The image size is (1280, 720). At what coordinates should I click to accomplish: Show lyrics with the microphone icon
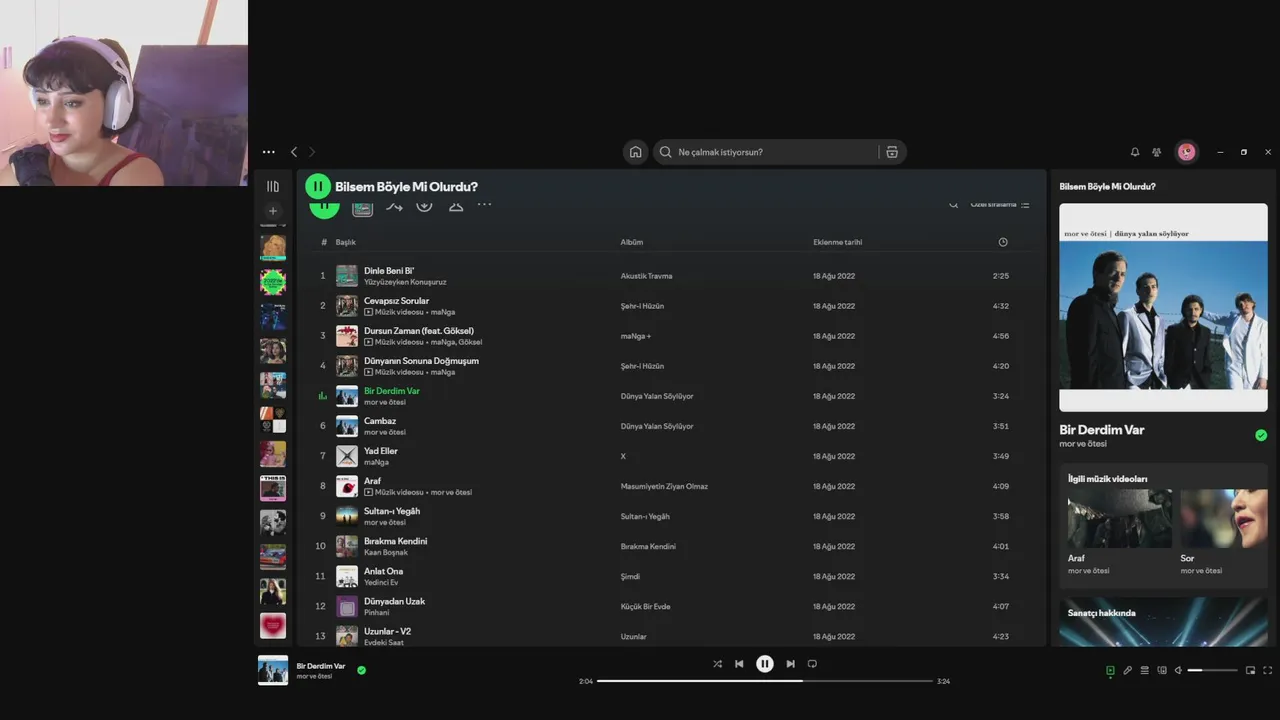(1127, 670)
